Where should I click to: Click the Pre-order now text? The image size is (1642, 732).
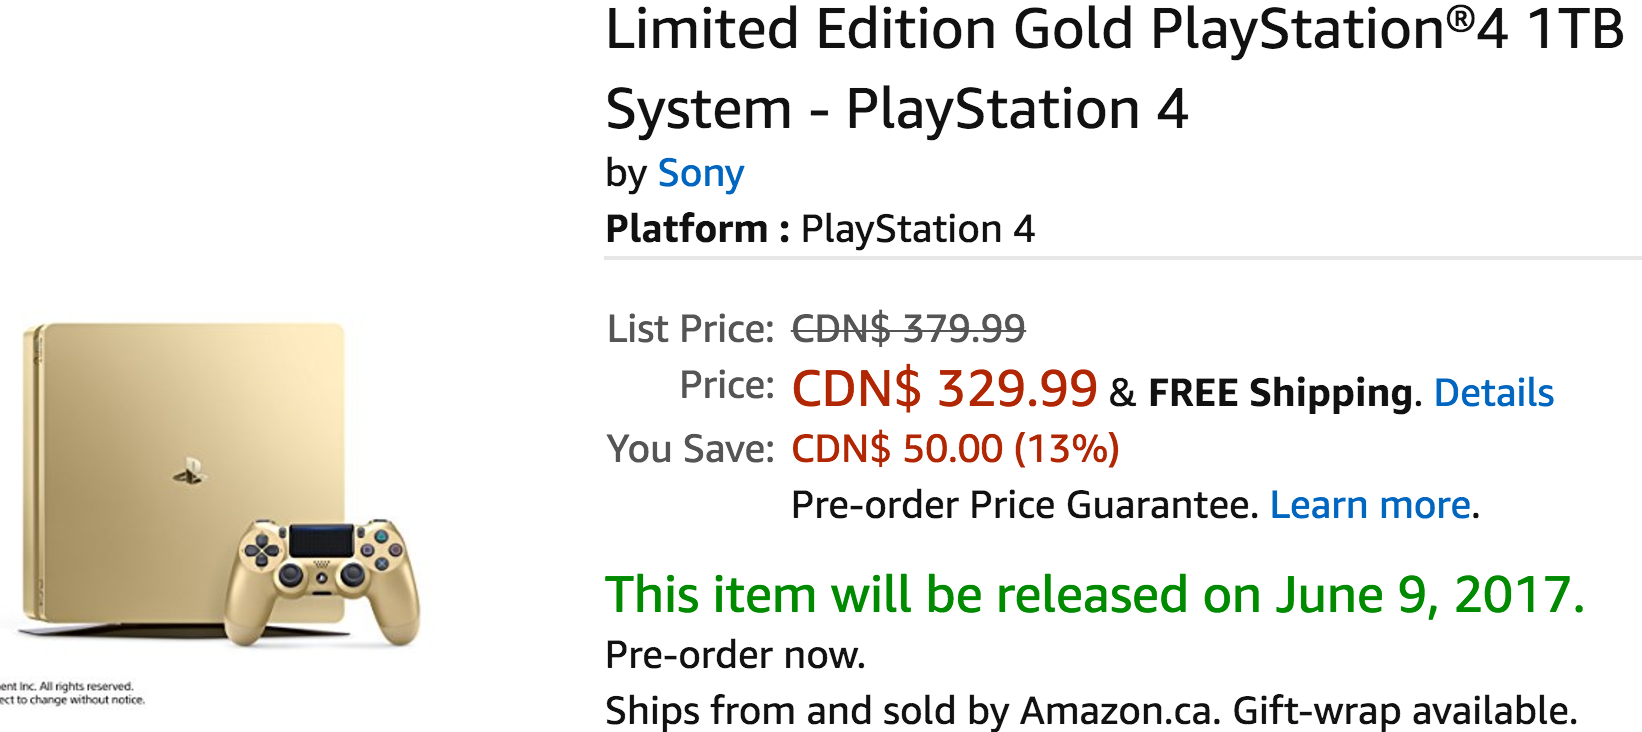point(735,655)
